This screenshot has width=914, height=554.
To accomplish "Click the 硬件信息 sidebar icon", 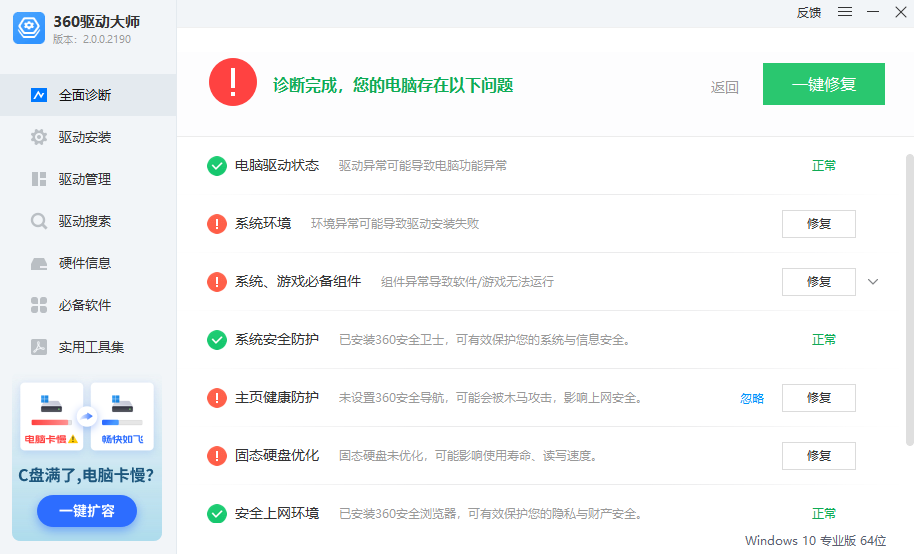I will [39, 264].
